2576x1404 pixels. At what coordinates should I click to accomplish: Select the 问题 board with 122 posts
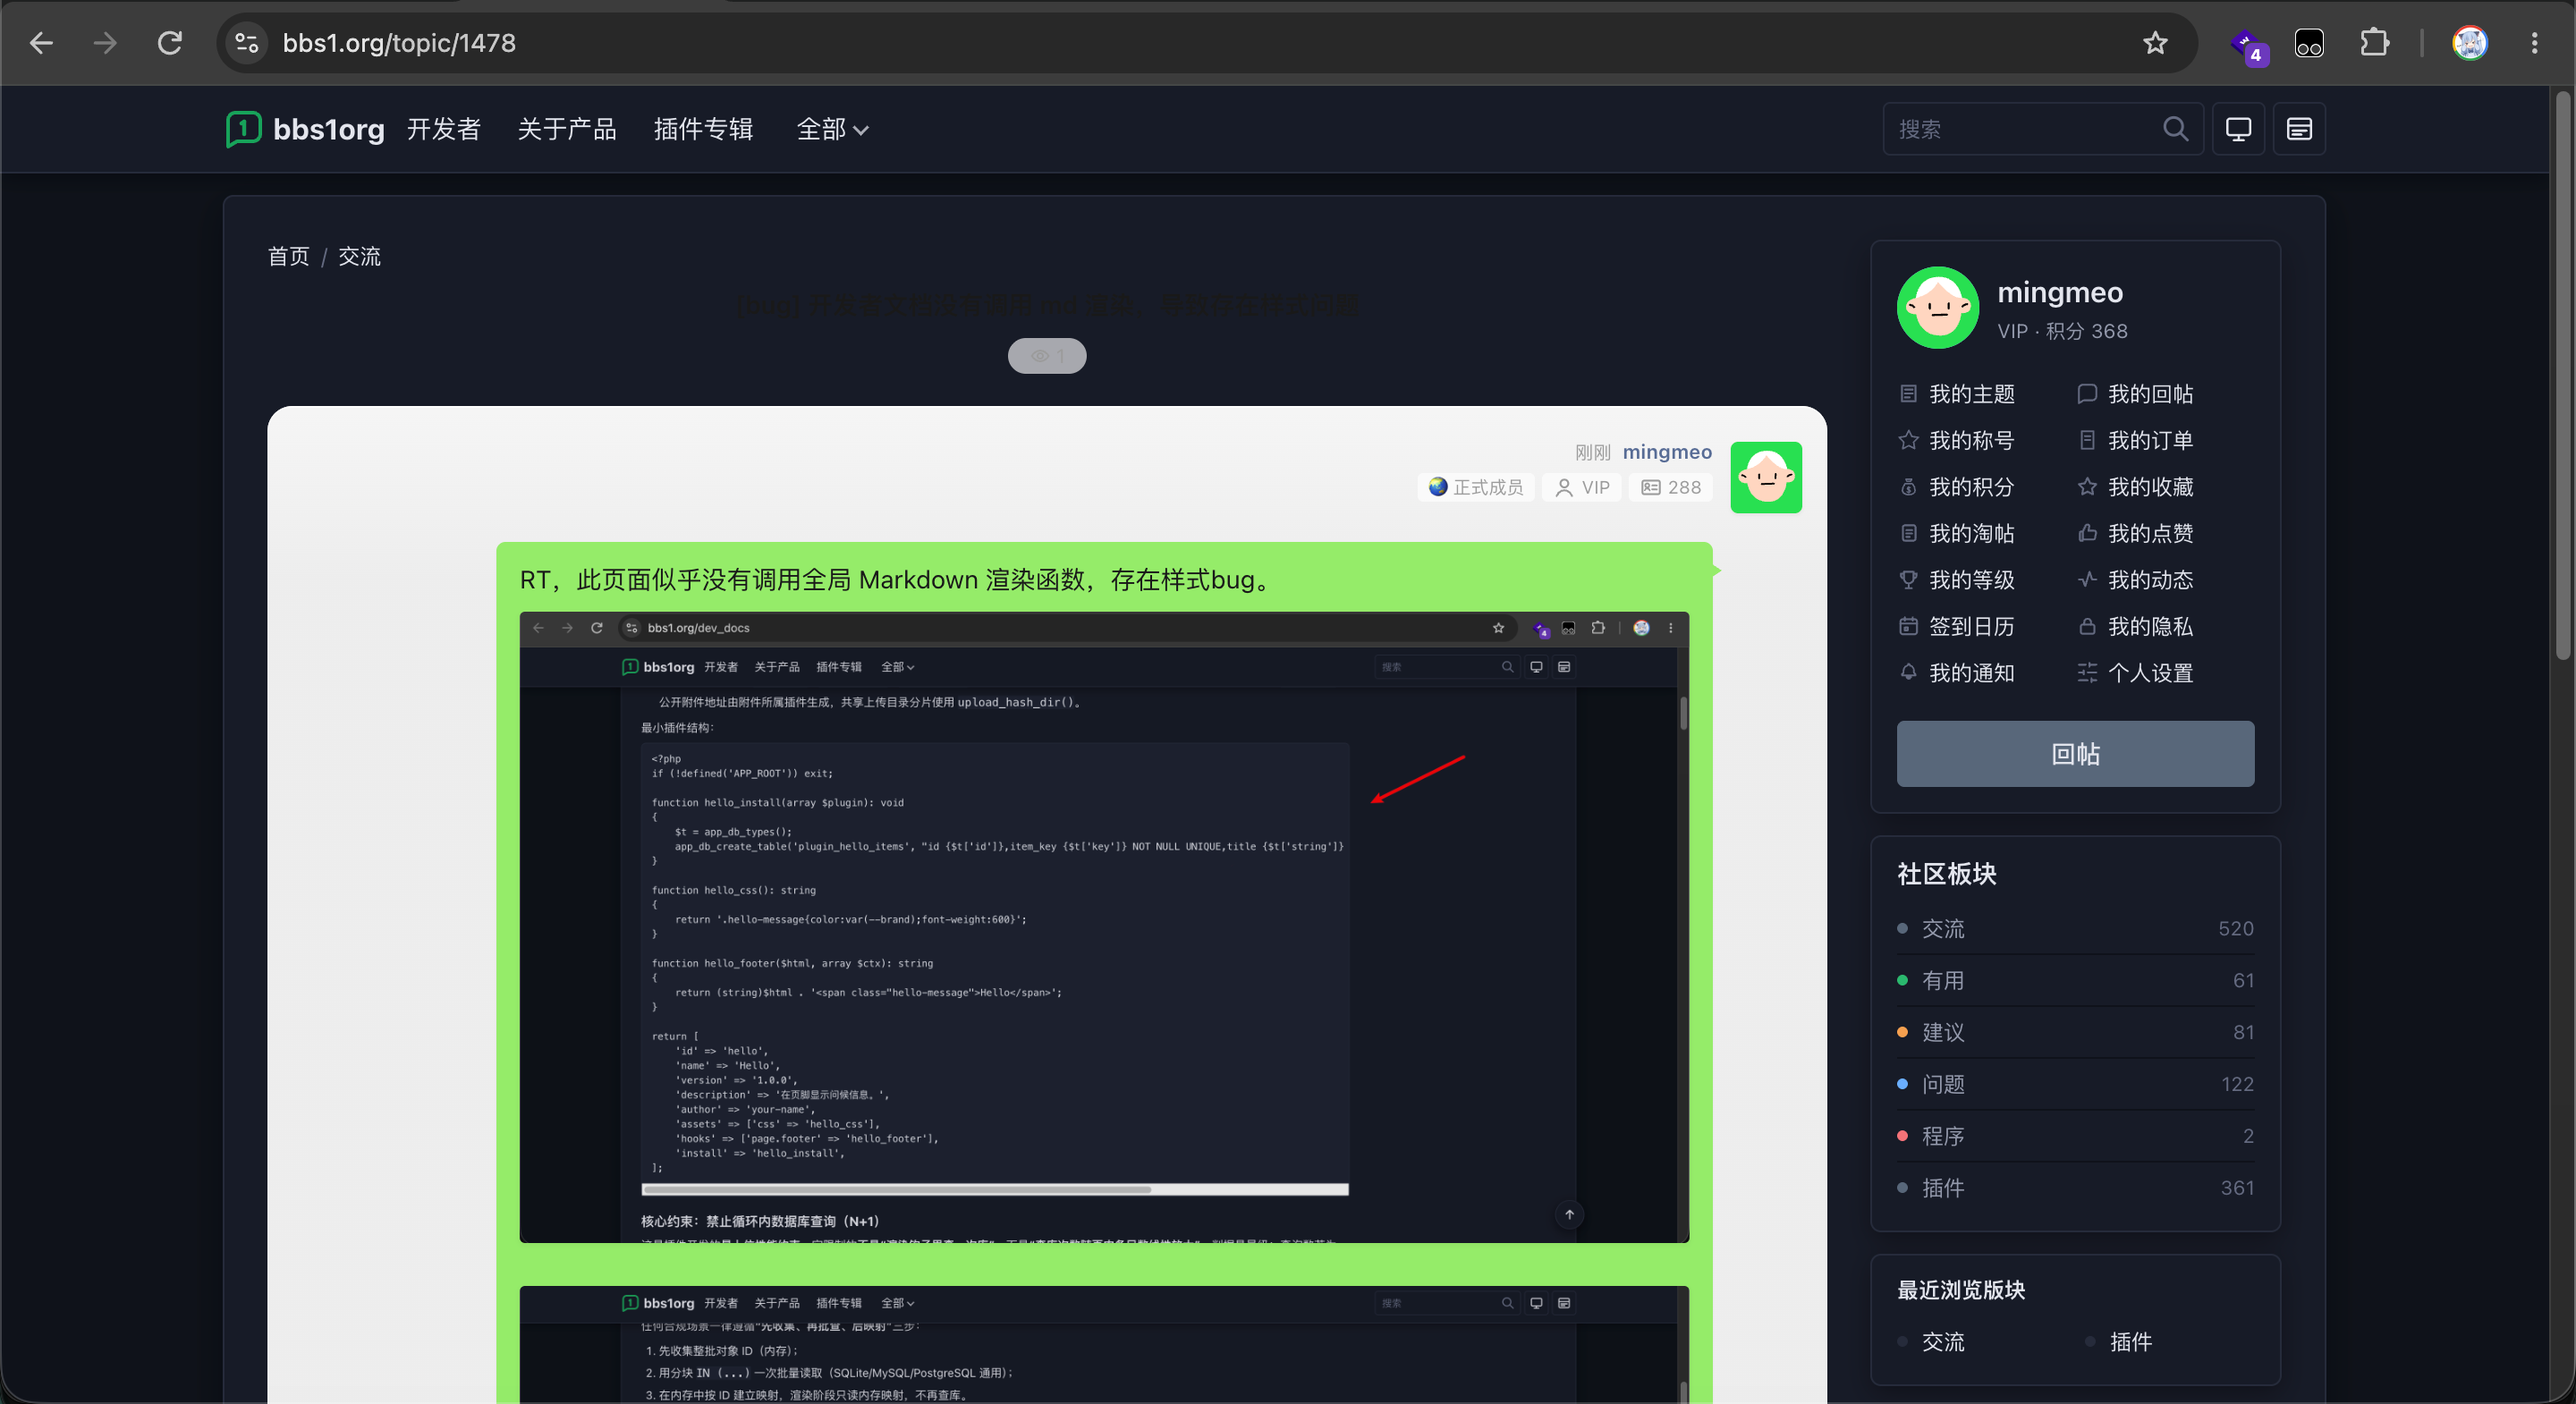(x=2075, y=1085)
